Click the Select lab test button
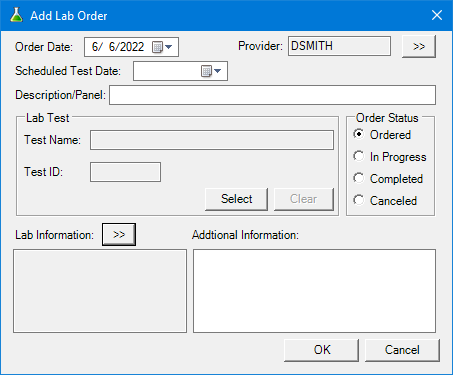The image size is (453, 375). (236, 199)
